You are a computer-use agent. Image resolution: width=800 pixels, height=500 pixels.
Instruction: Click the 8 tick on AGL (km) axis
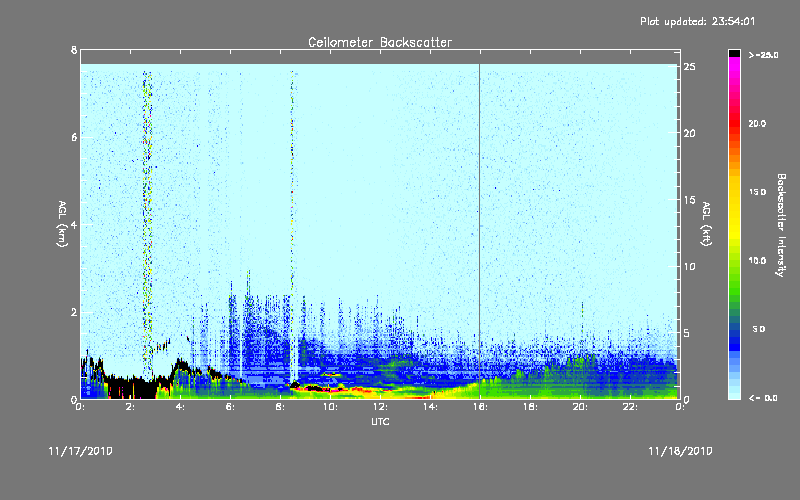click(x=74, y=50)
